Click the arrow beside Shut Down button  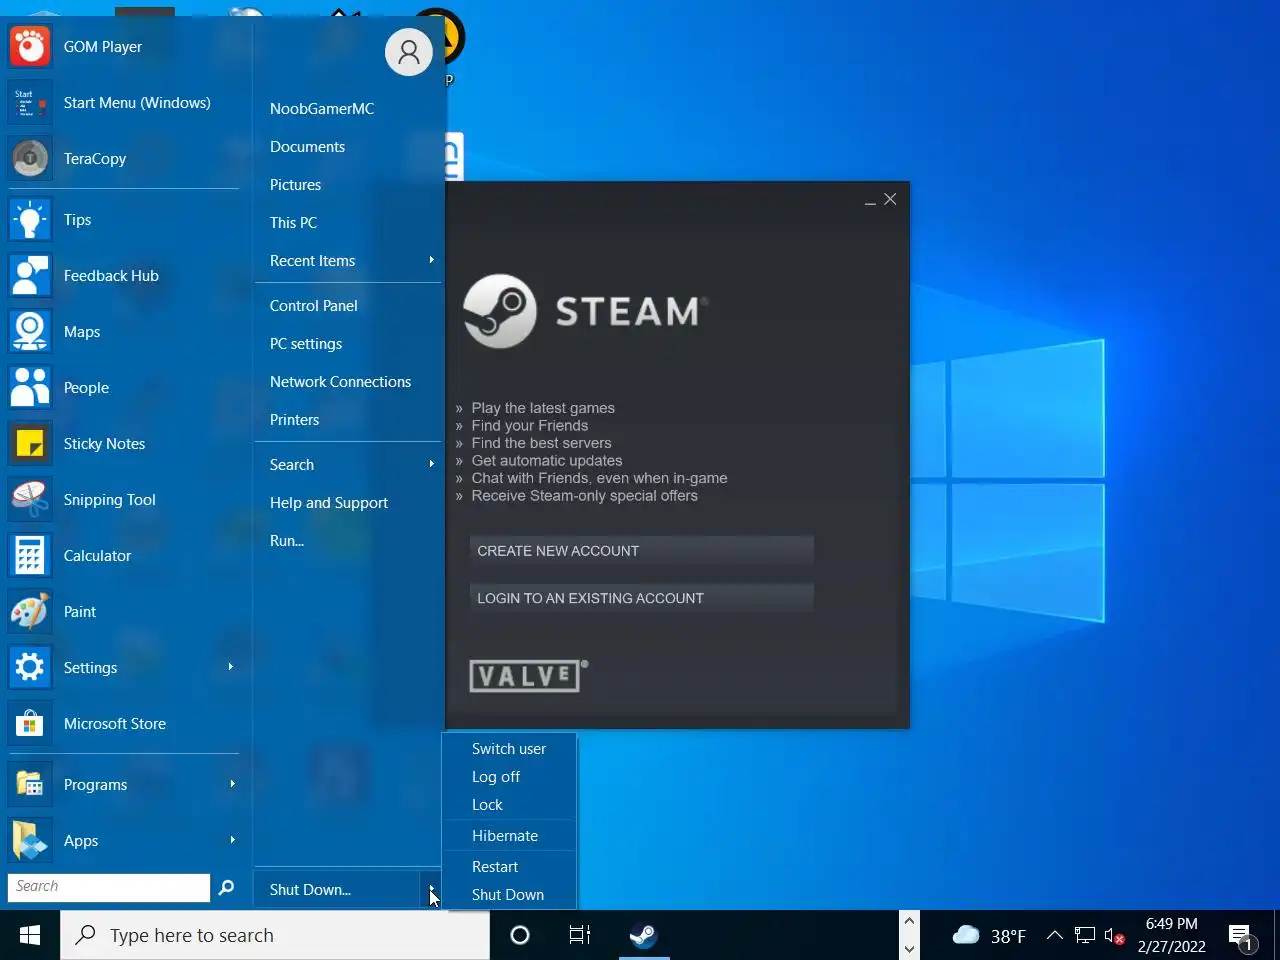pyautogui.click(x=431, y=889)
